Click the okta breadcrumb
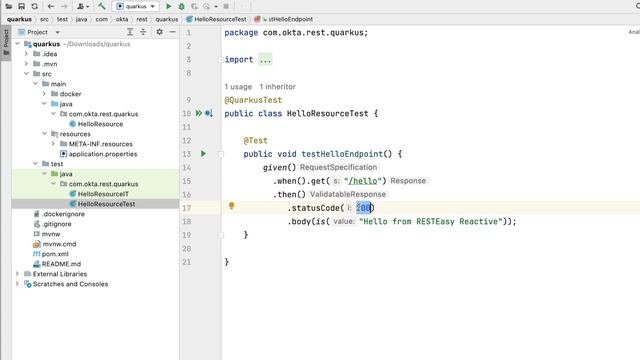Viewport: 640px width, 360px height. coord(122,19)
